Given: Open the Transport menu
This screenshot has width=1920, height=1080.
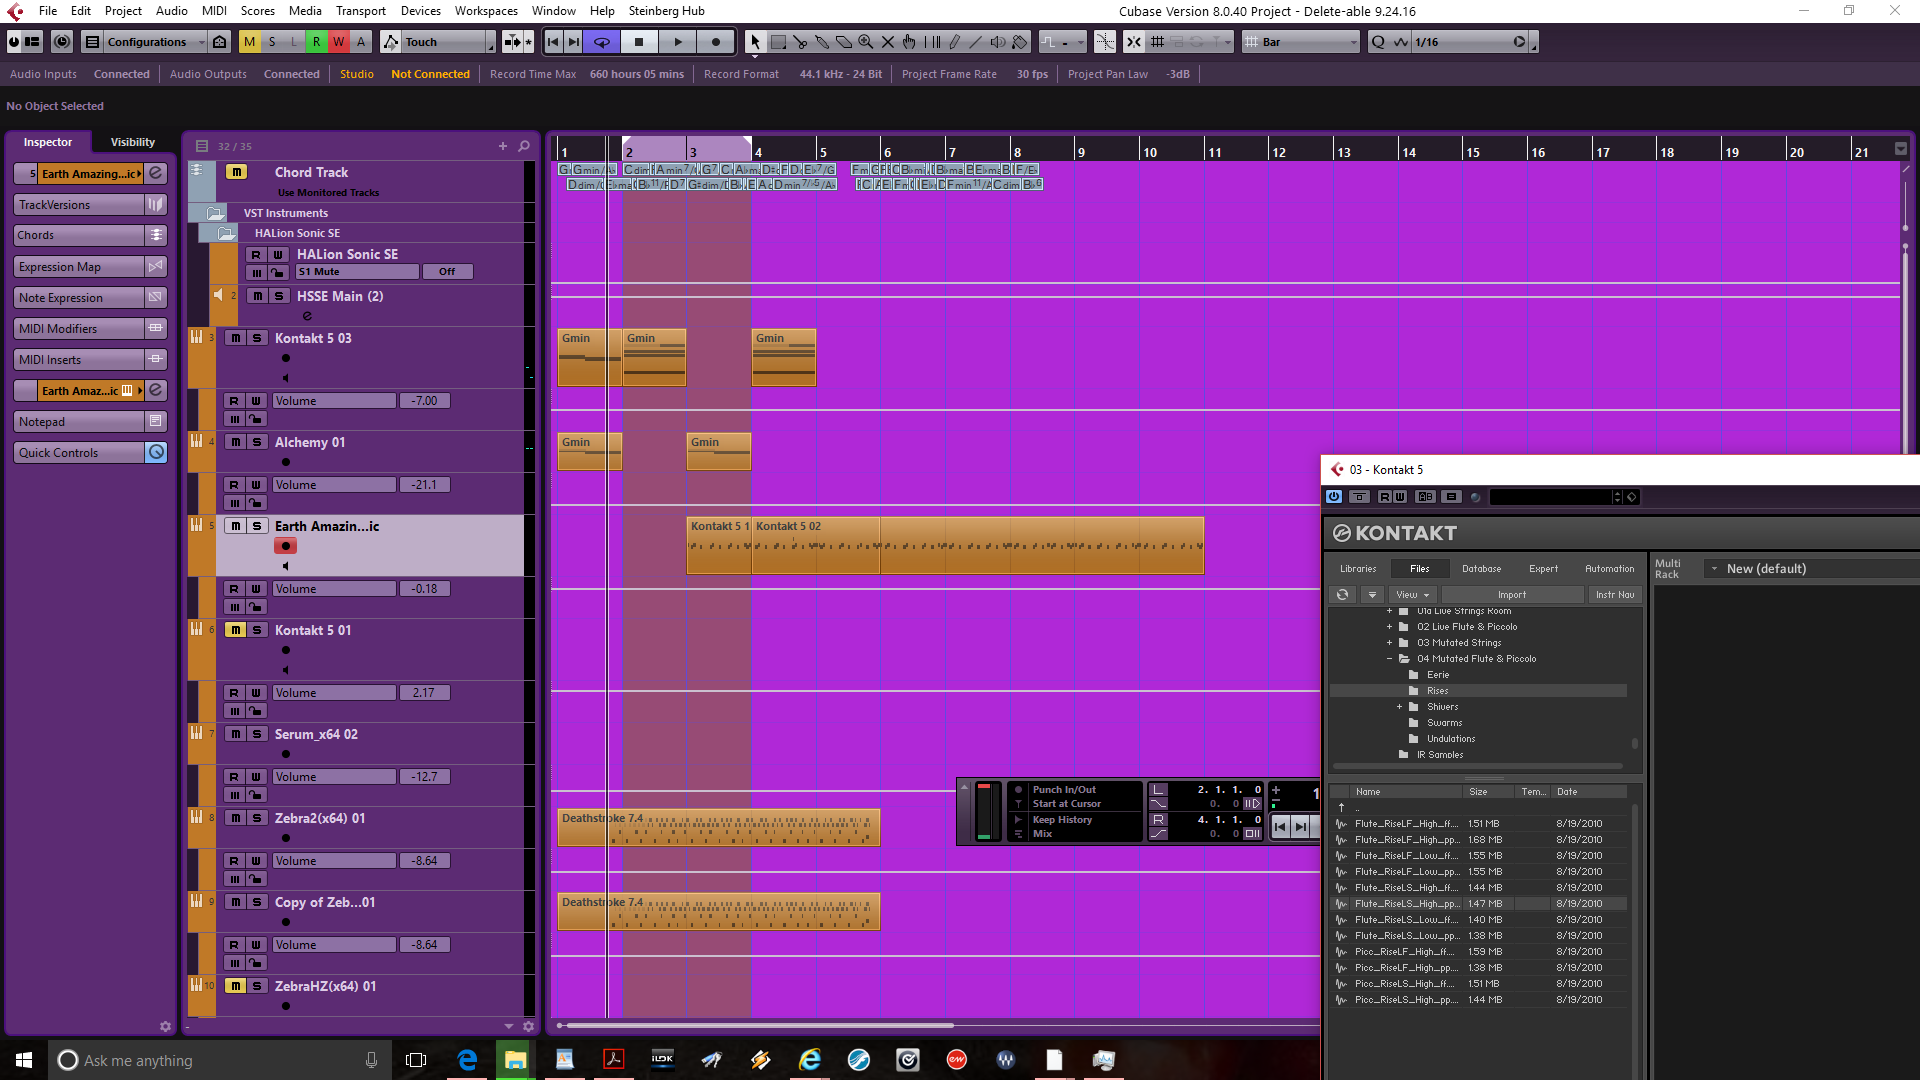Looking at the screenshot, I should (360, 11).
